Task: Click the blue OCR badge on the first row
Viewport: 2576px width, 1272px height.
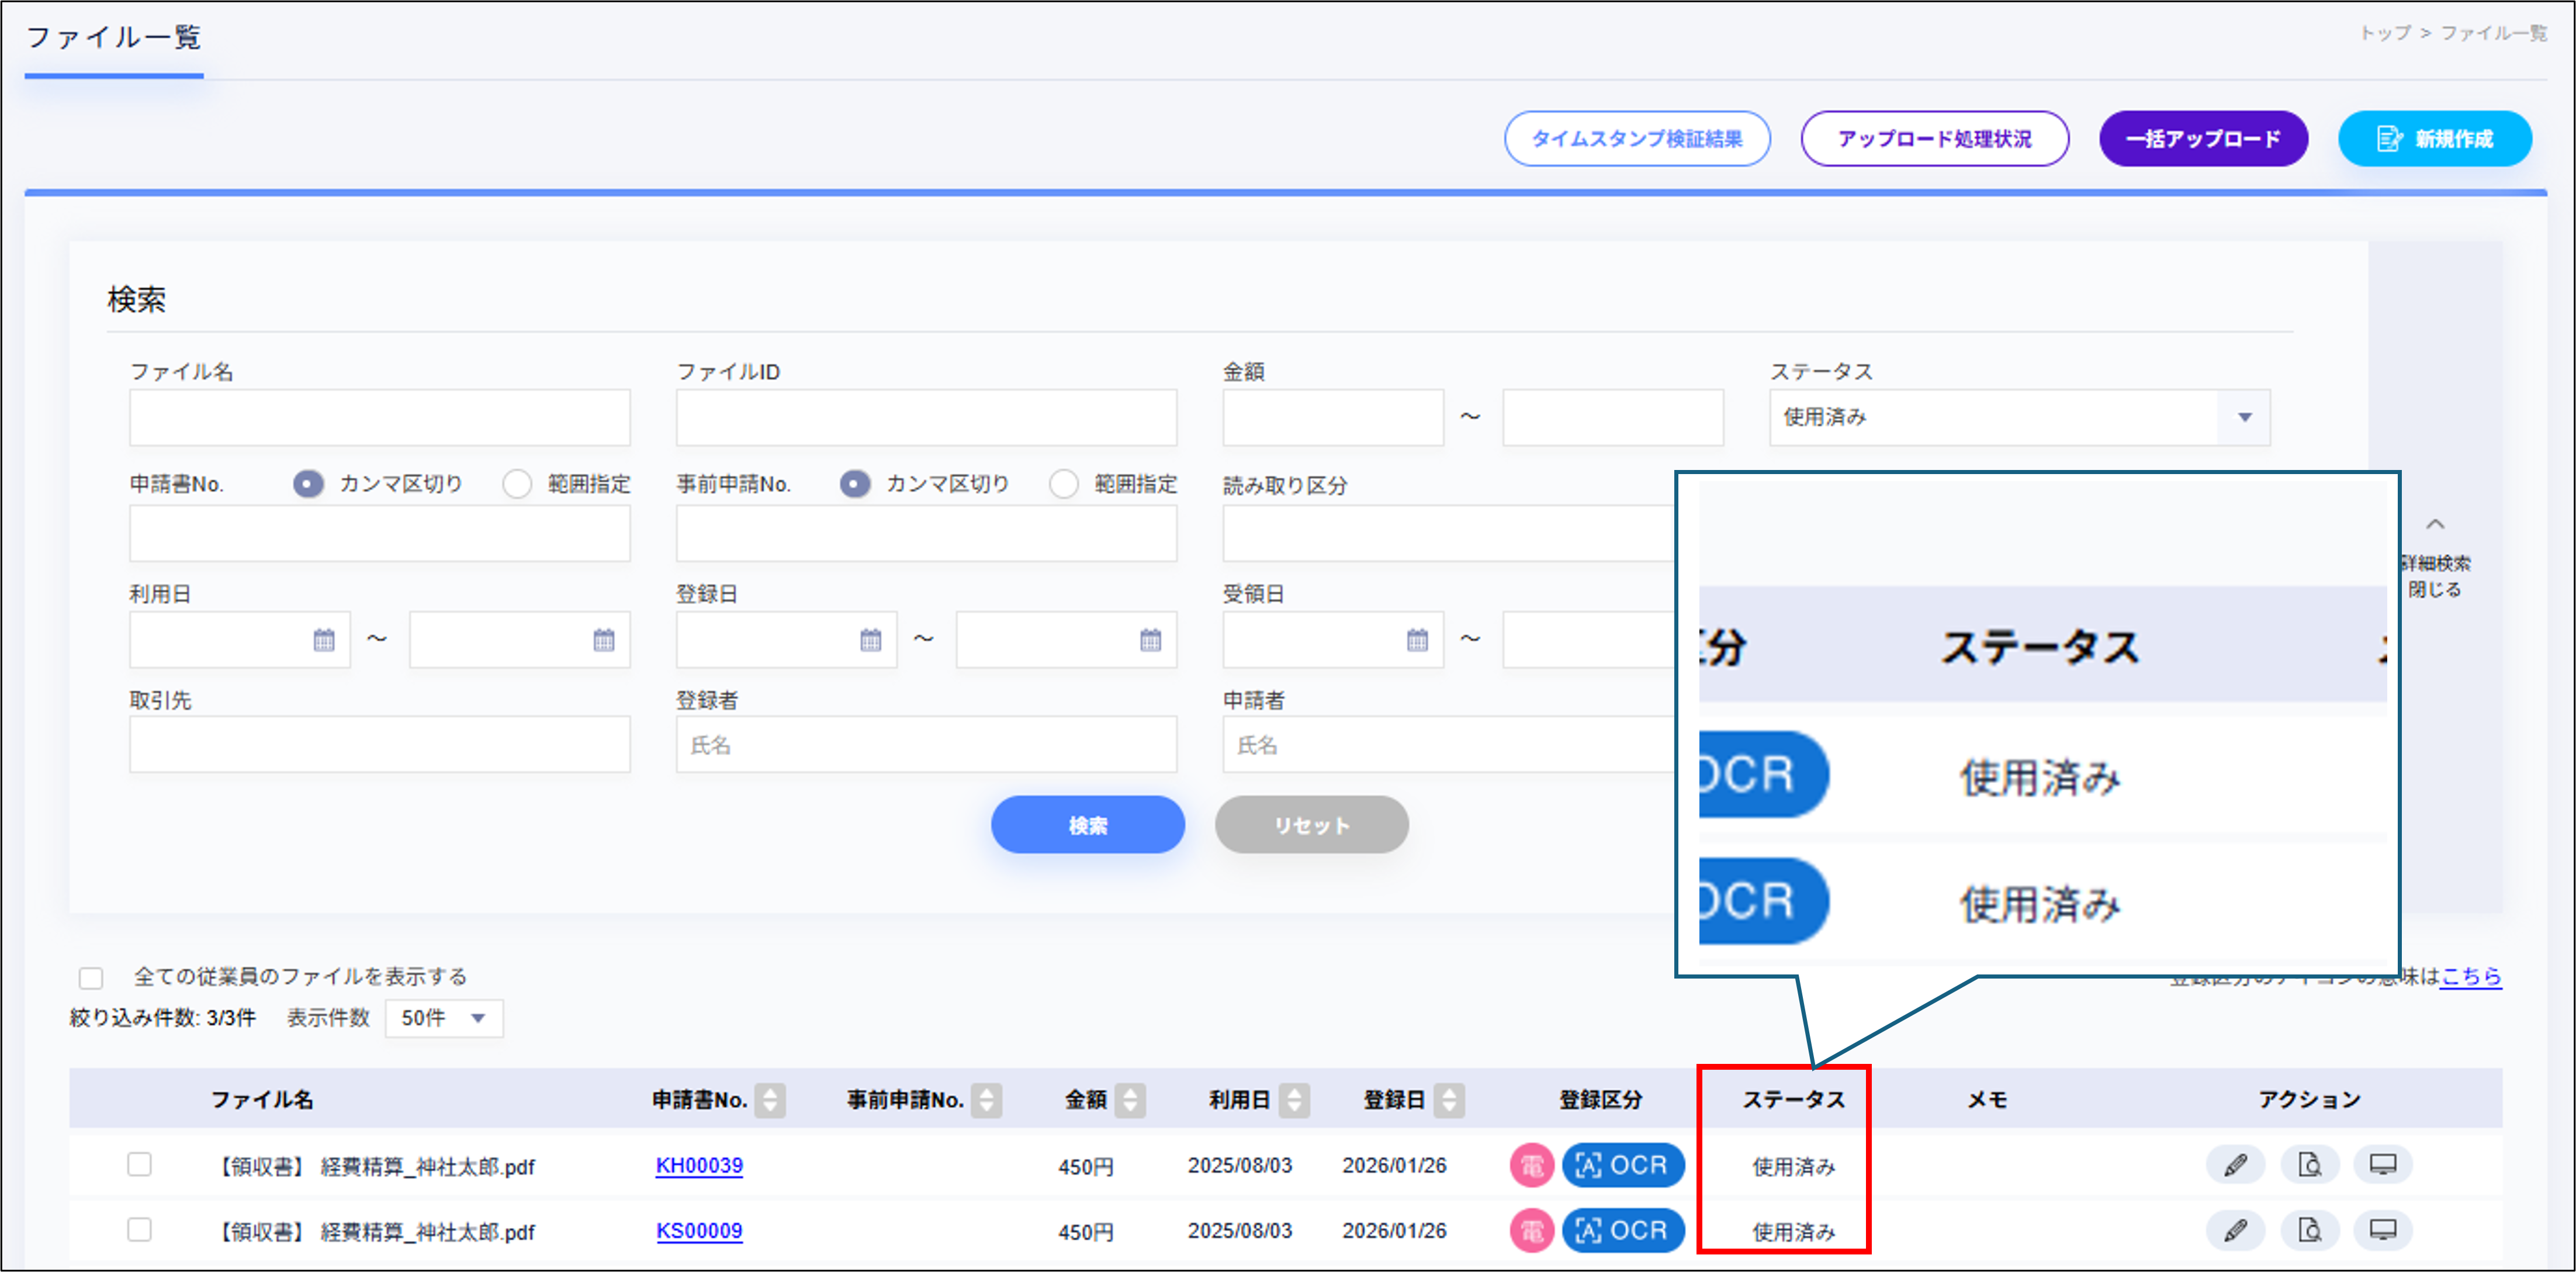Action: [1622, 1164]
